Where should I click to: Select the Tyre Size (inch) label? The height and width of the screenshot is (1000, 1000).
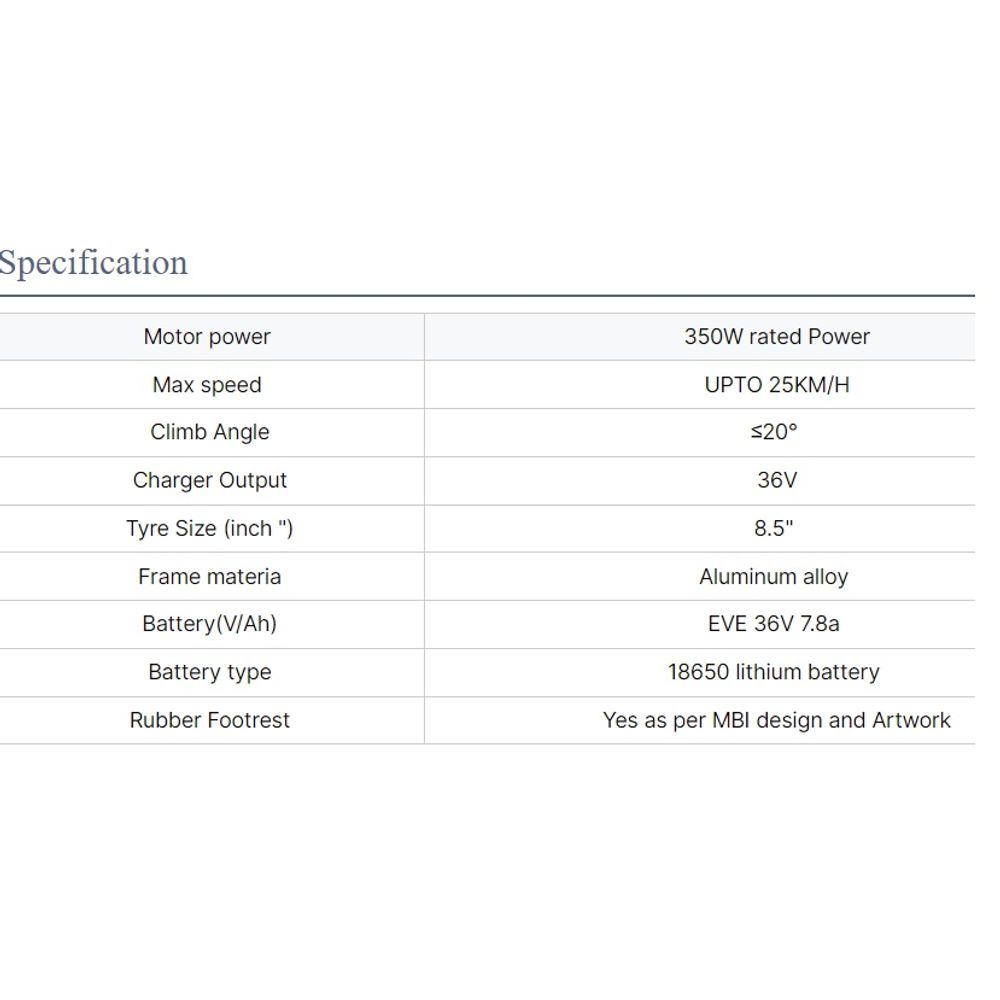(210, 528)
